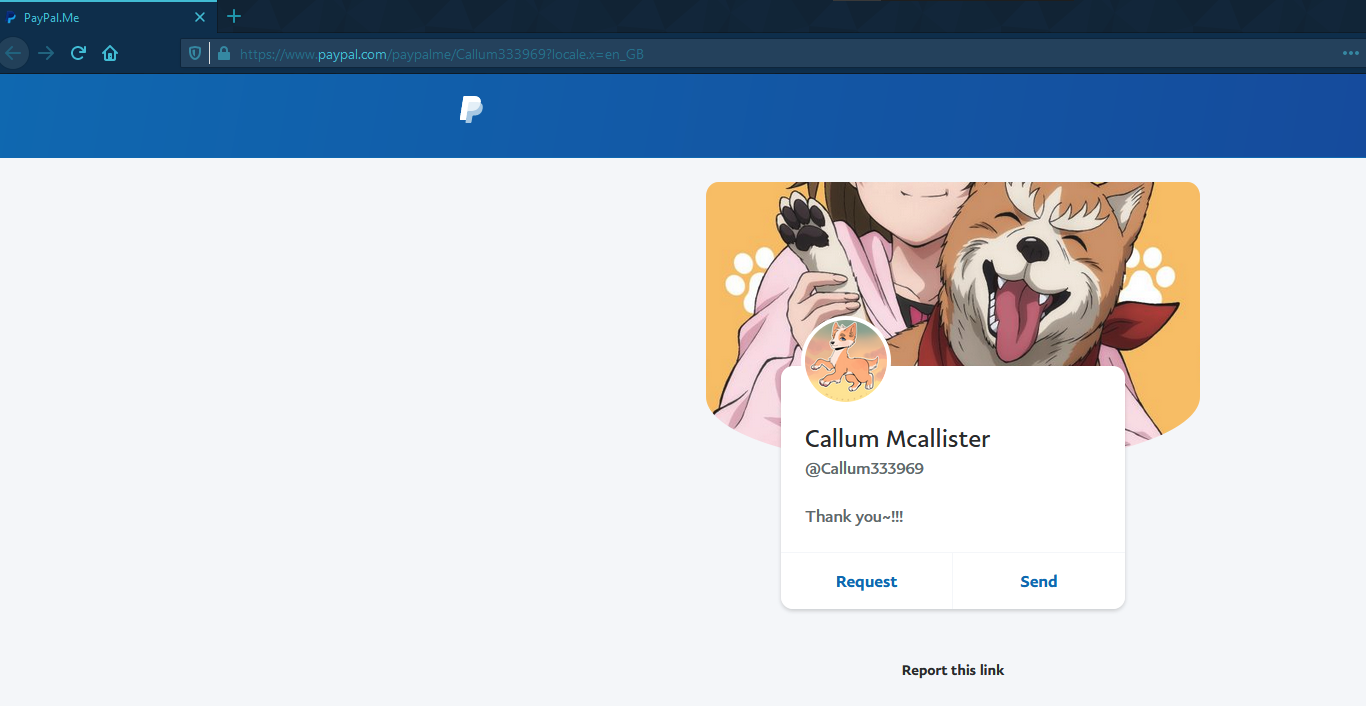This screenshot has width=1366, height=706.
Task: Click the PayPal logo in header
Action: pyautogui.click(x=471, y=109)
